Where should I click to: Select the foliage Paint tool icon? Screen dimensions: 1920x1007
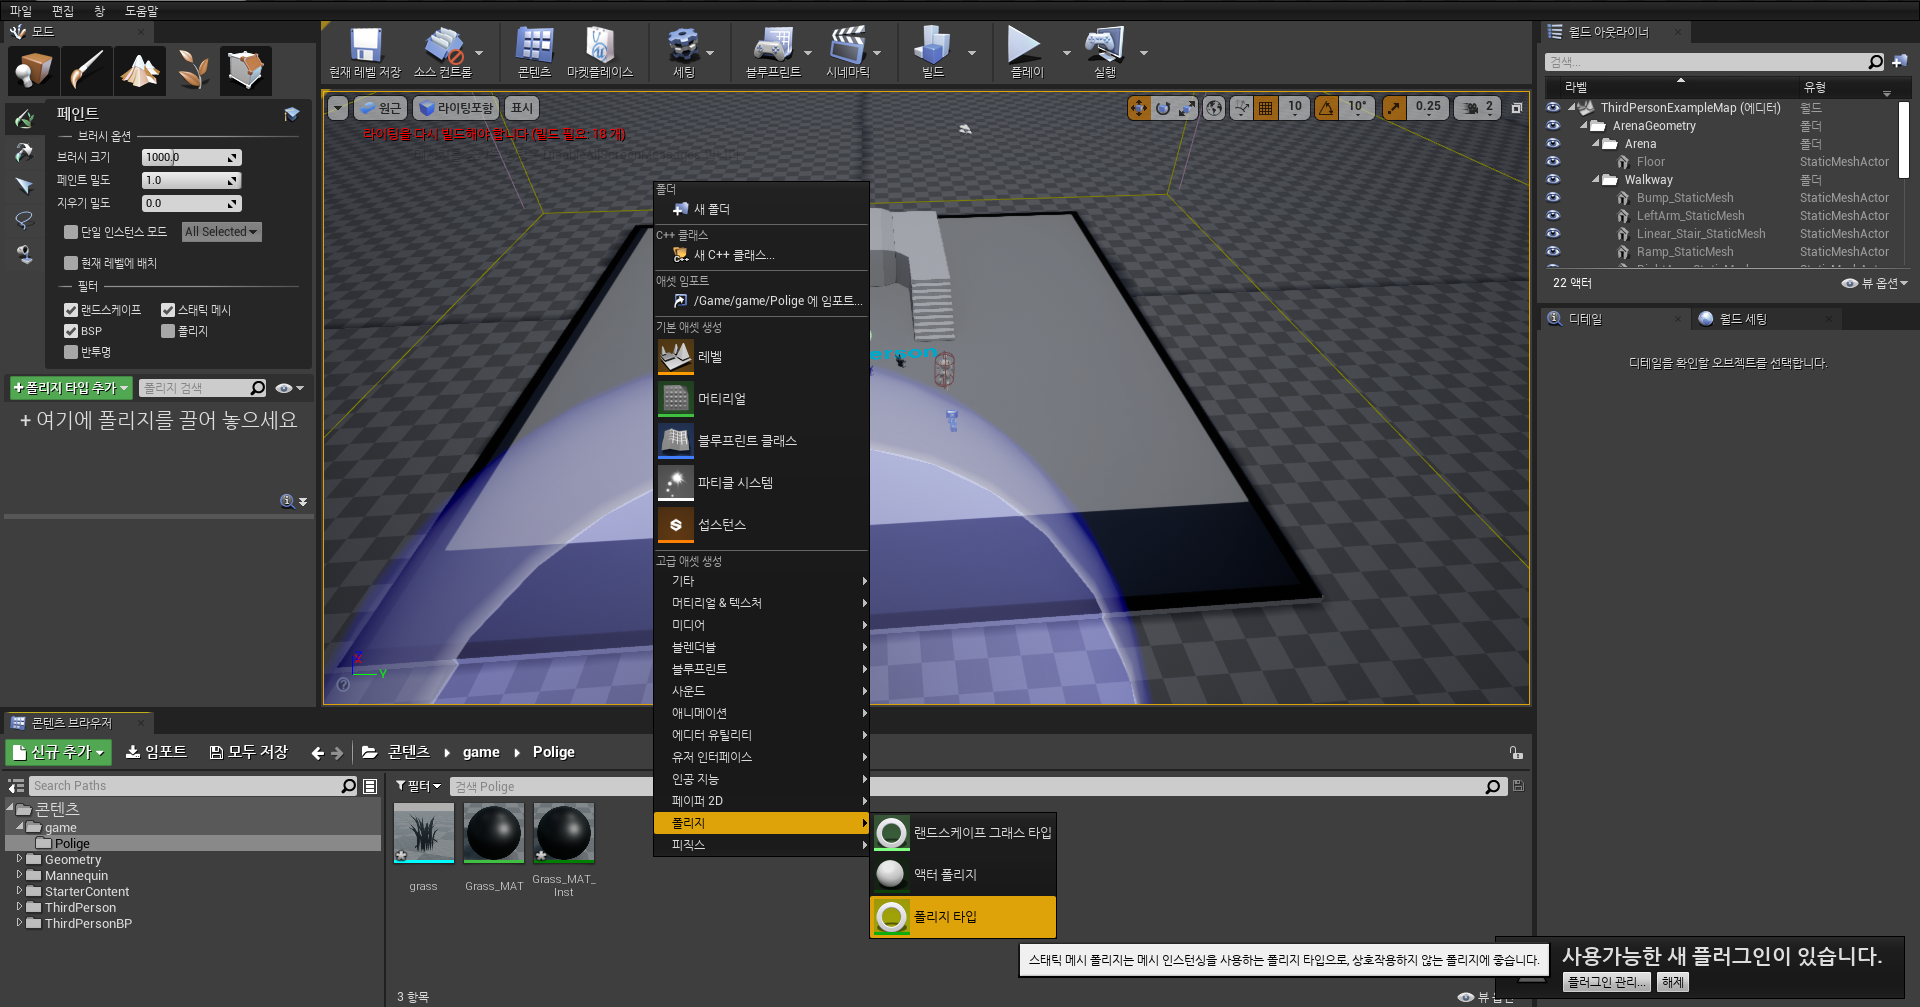tap(24, 119)
